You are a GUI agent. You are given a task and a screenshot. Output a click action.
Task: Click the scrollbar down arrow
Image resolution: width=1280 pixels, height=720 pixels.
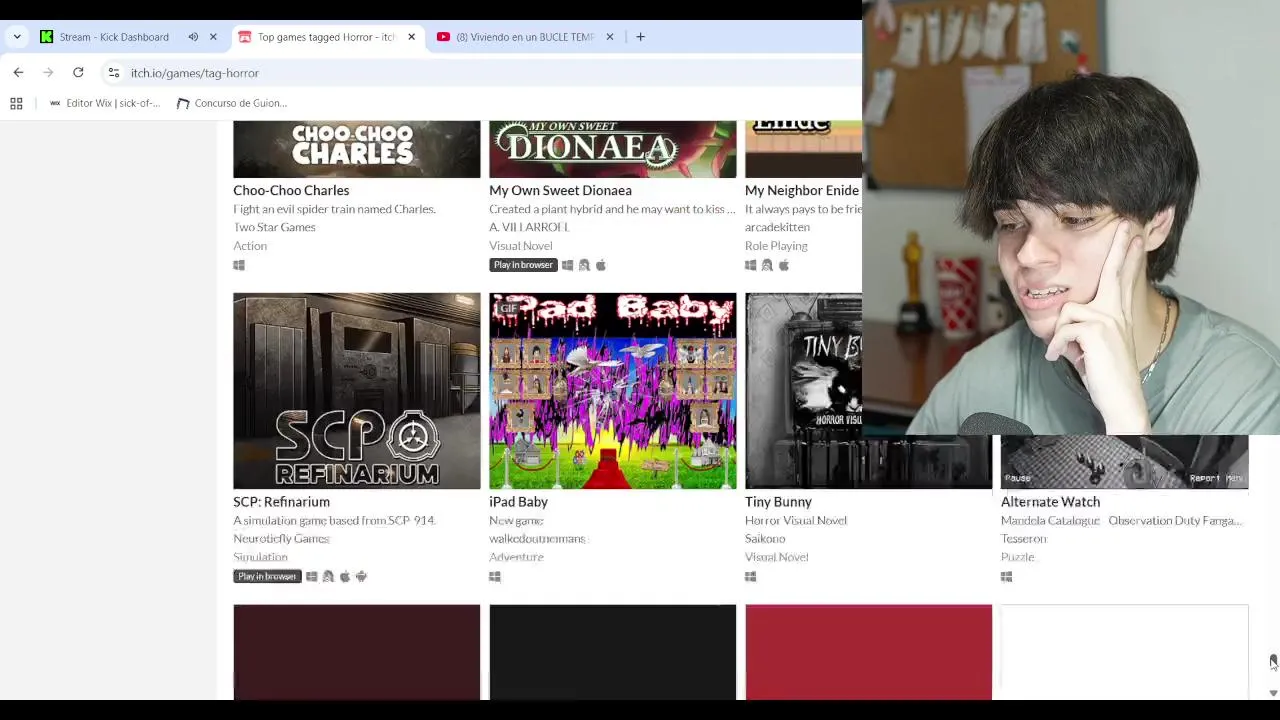[1273, 693]
